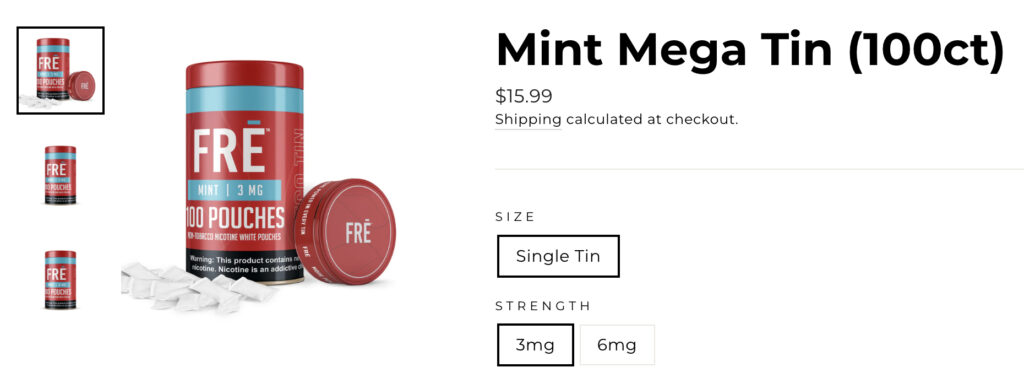
Task: Follow the Shipping policy link
Action: [528, 119]
